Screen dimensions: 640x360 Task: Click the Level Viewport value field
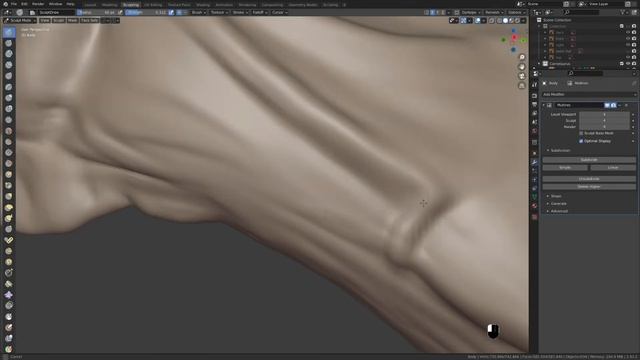(604, 115)
